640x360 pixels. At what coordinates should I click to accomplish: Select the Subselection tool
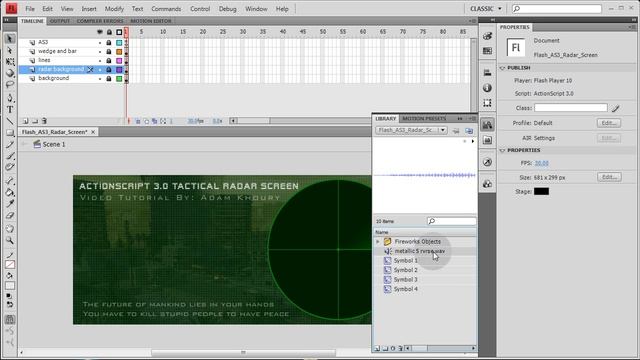pyautogui.click(x=10, y=50)
